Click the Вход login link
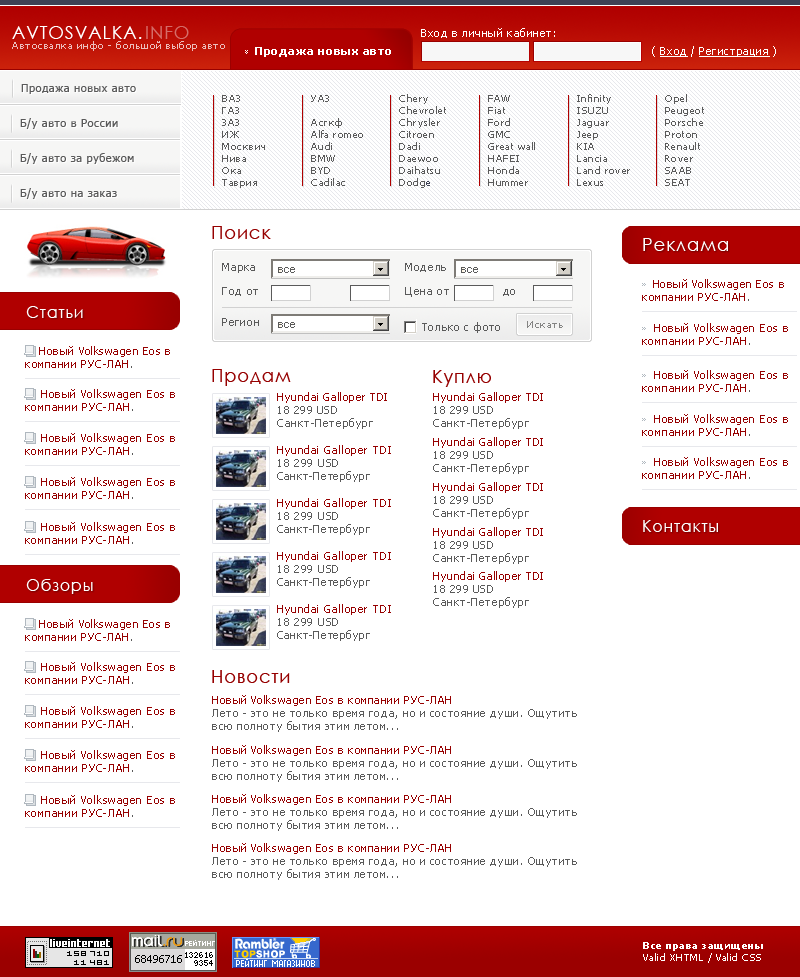The height and width of the screenshot is (977, 800). point(673,51)
